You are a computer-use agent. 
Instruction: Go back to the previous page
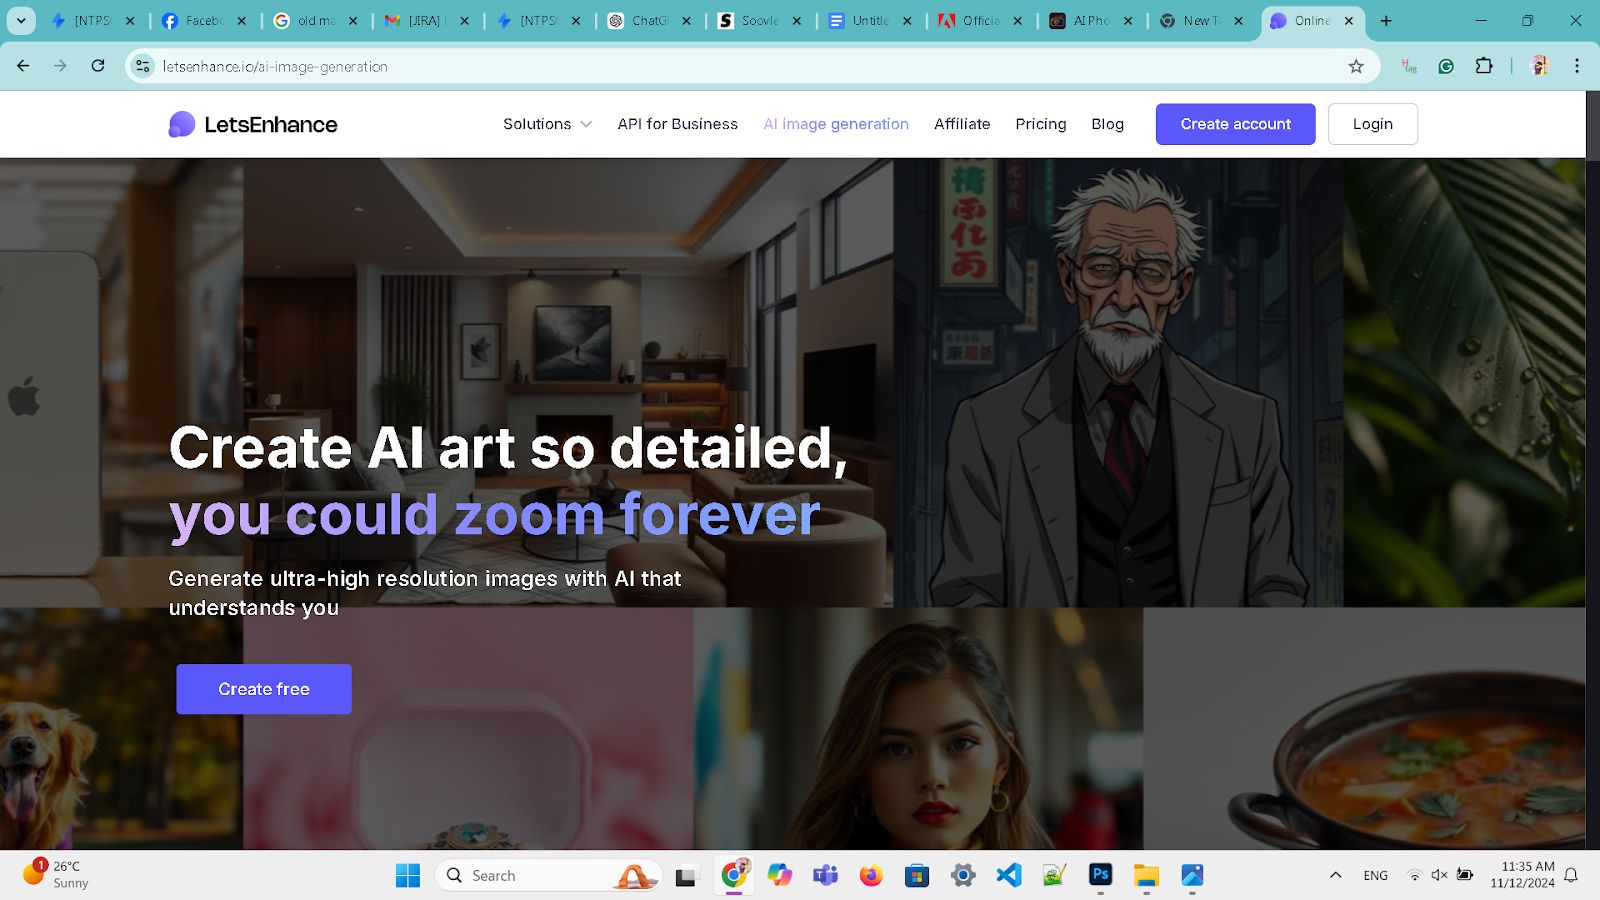point(23,66)
